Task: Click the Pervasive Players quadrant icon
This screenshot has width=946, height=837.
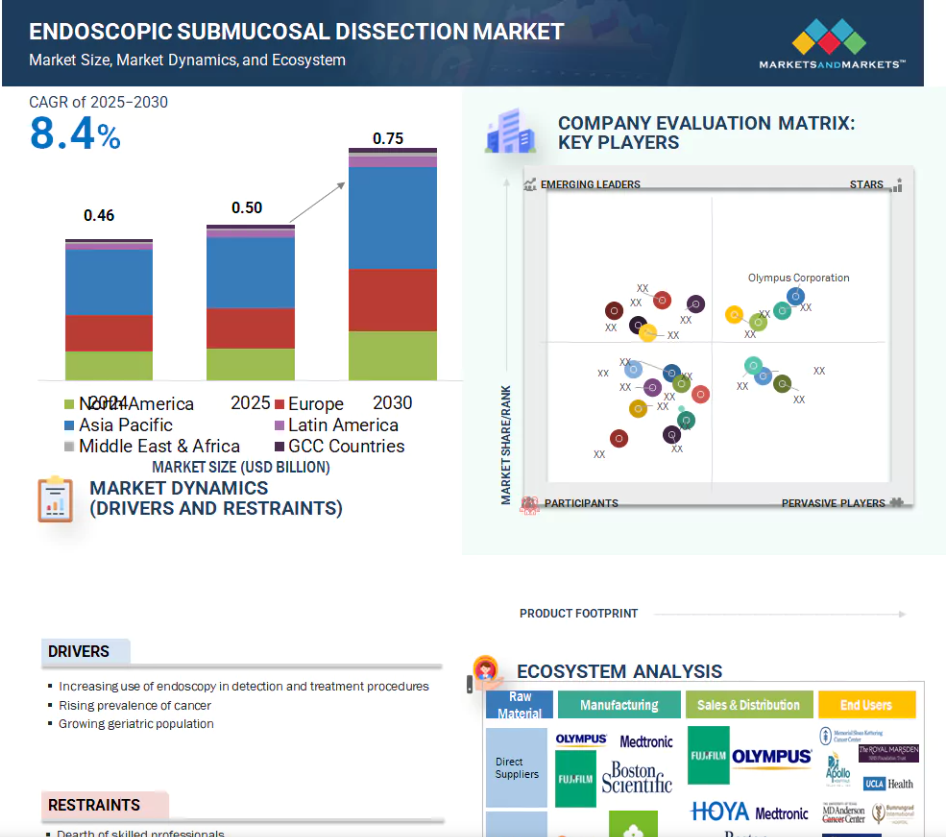Action: coord(897,503)
